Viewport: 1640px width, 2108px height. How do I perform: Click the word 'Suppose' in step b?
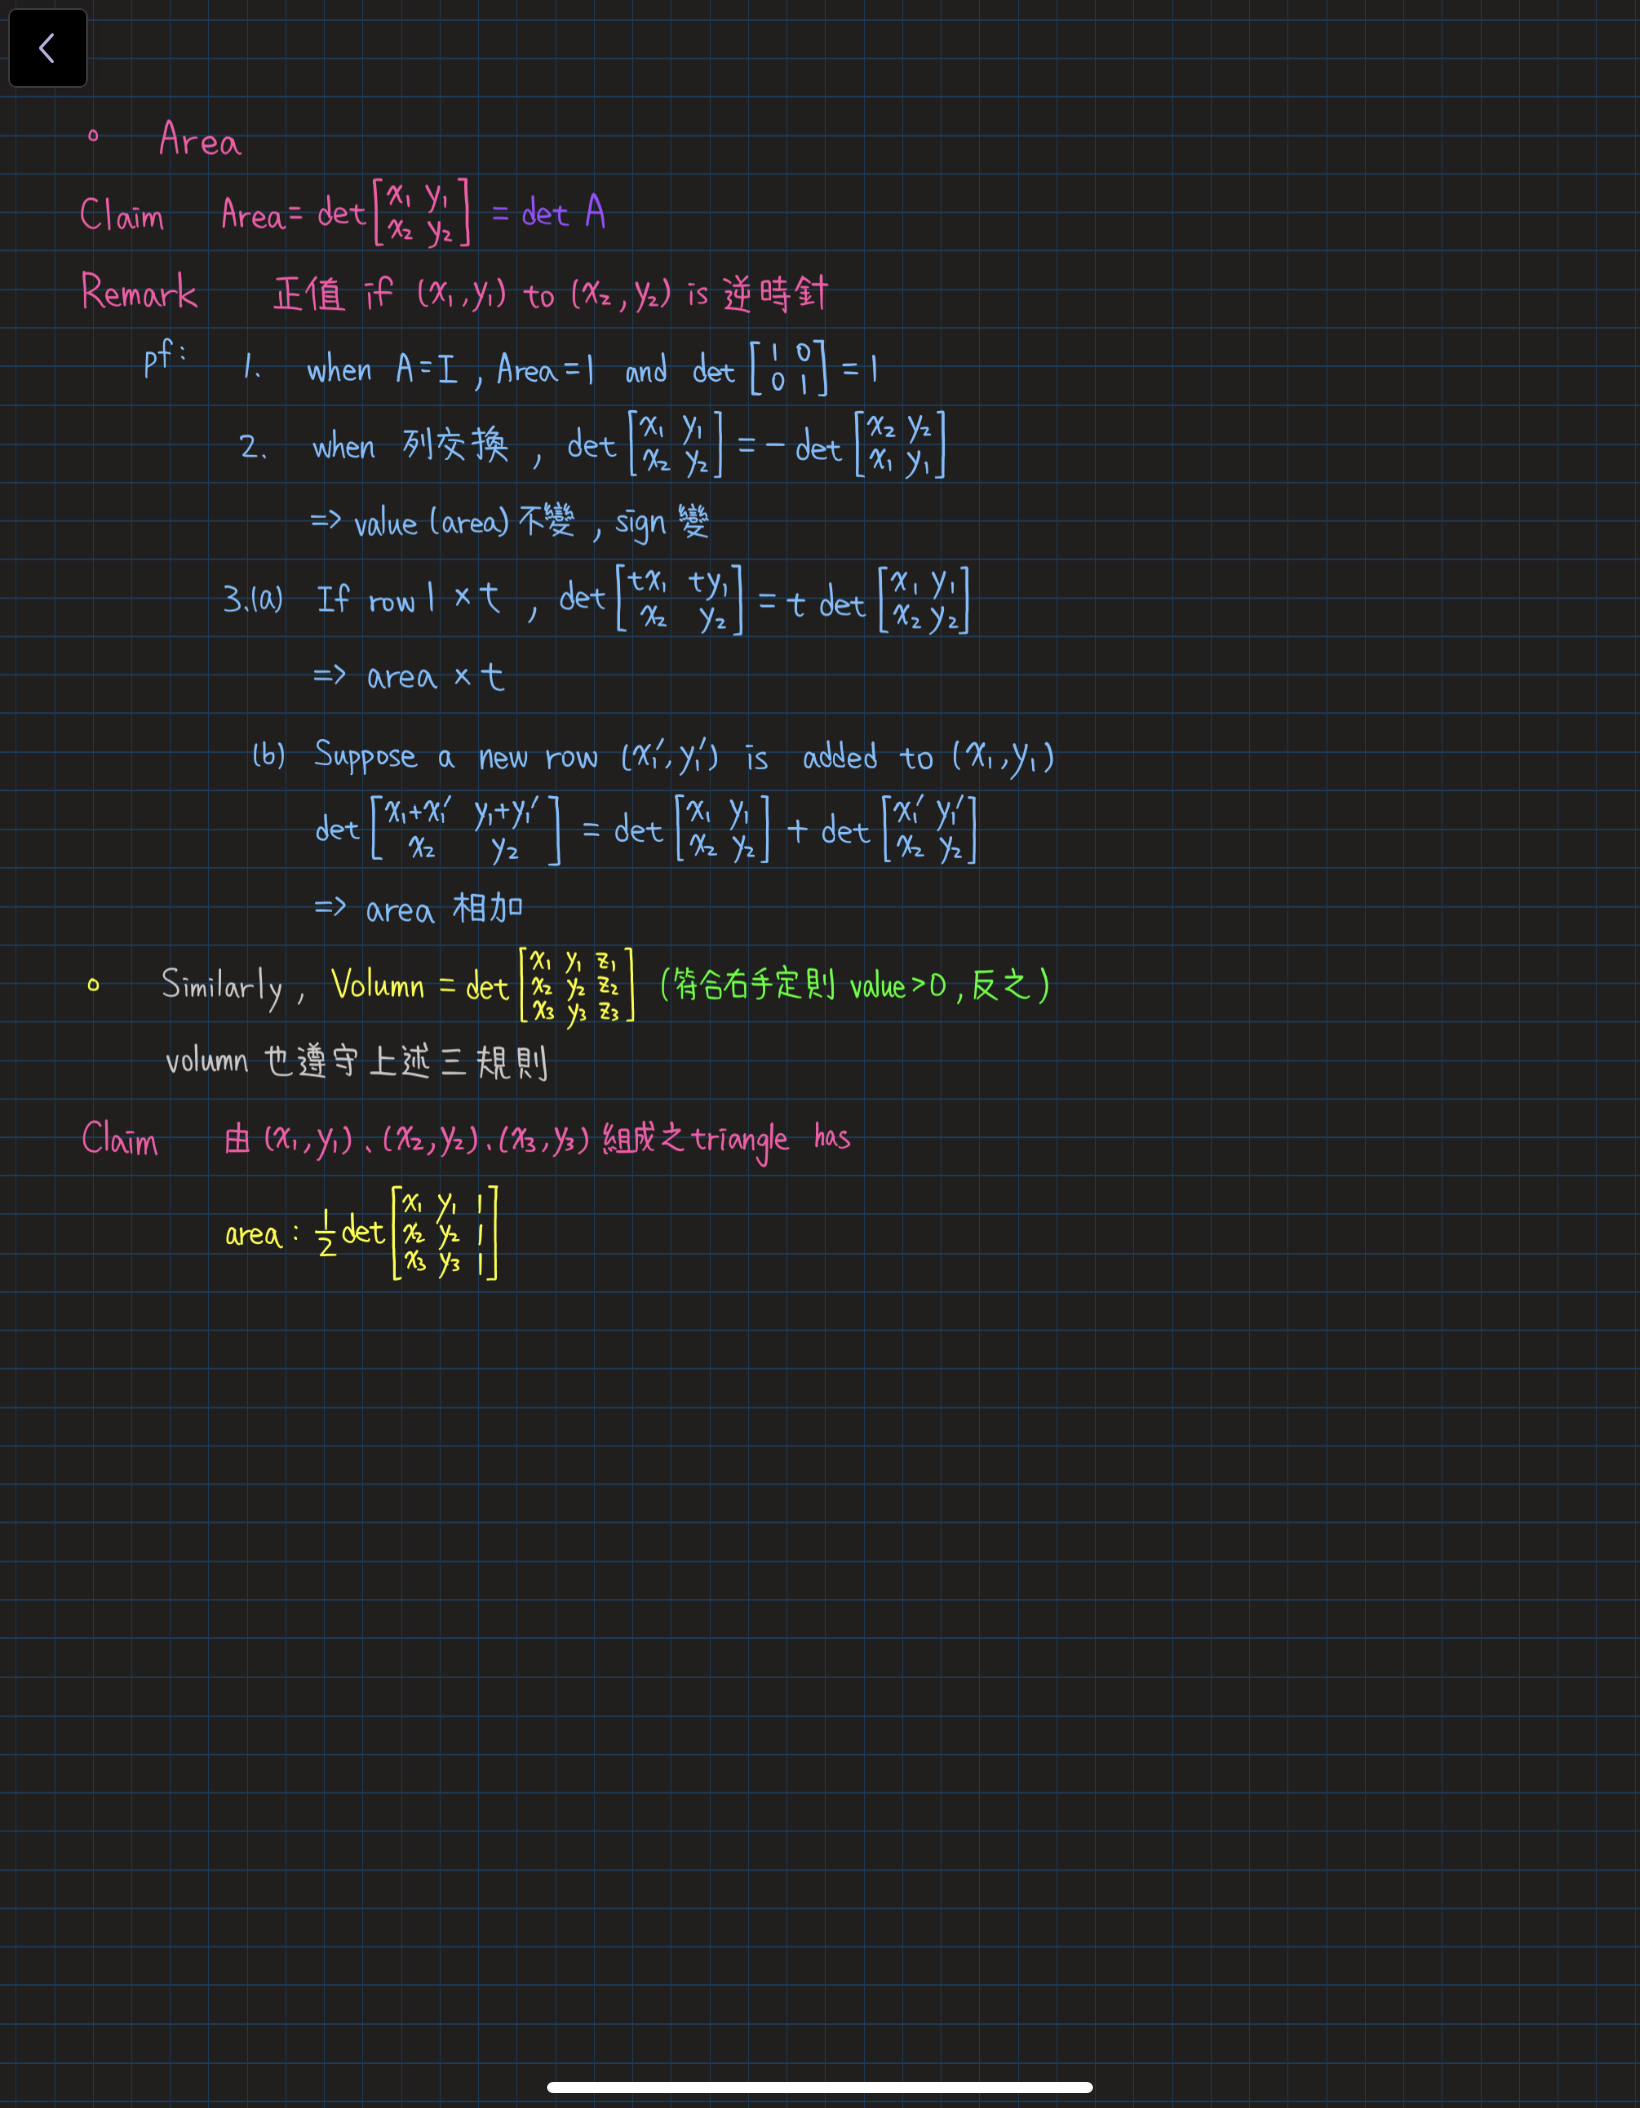(x=365, y=755)
